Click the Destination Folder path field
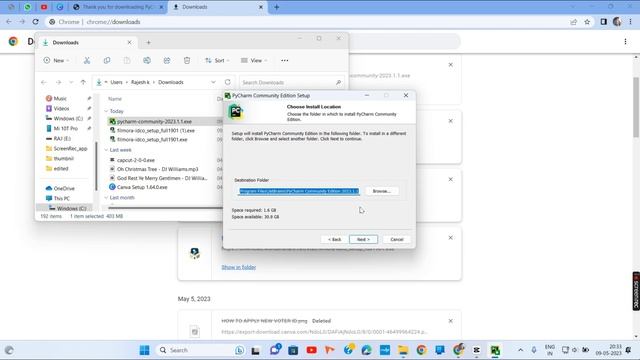The image size is (640, 360). (x=299, y=191)
